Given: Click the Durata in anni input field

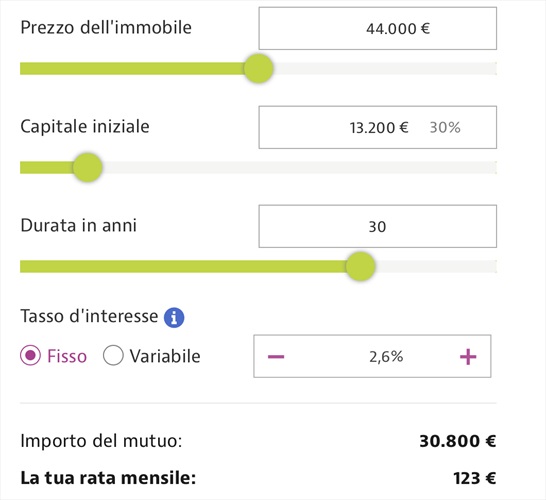Looking at the screenshot, I should click(377, 226).
